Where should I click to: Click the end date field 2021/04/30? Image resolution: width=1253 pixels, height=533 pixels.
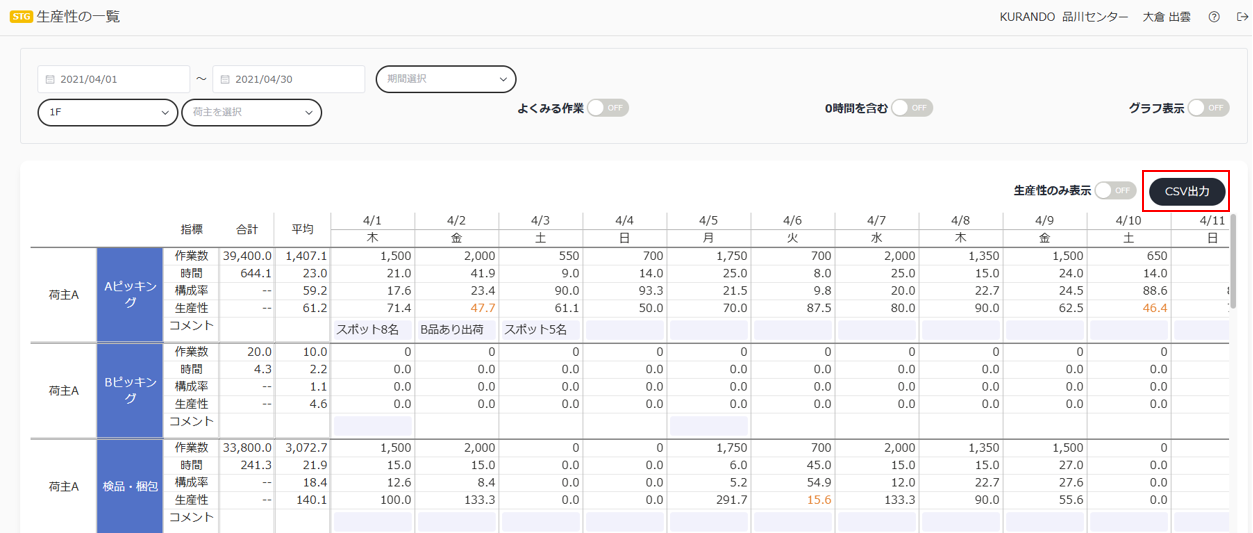point(289,79)
